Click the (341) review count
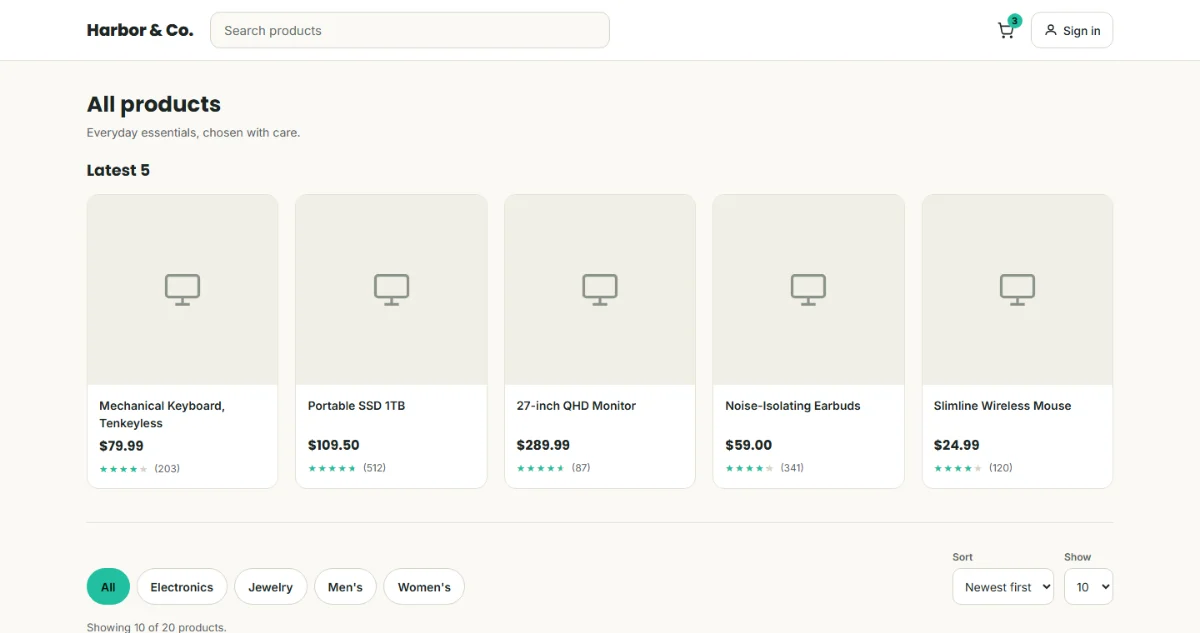 [792, 468]
